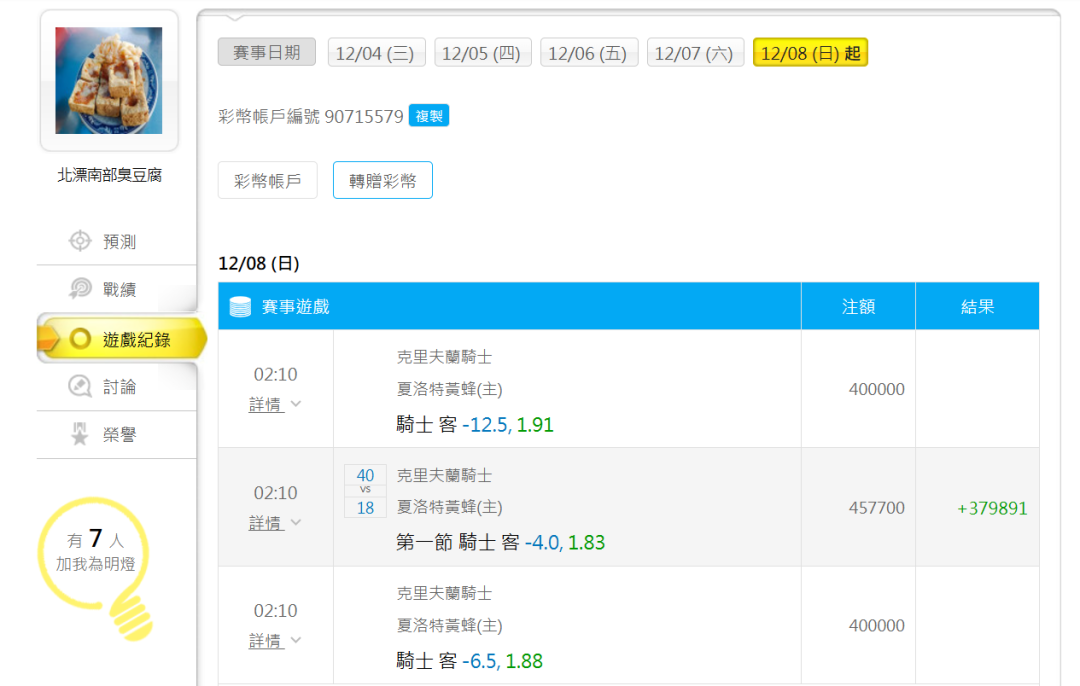Open the 討論 discussion bubble icon

pos(80,386)
